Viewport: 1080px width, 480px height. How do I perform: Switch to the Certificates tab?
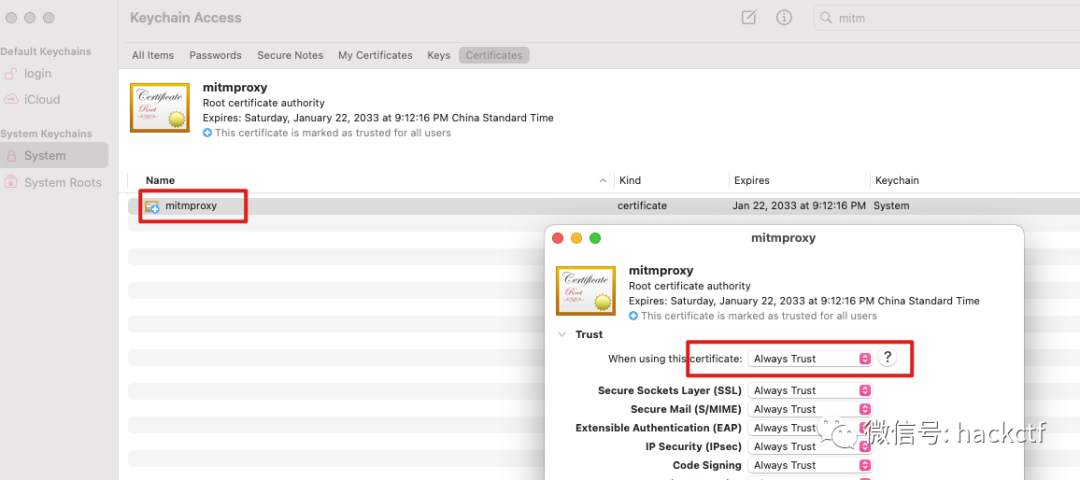[x=494, y=55]
